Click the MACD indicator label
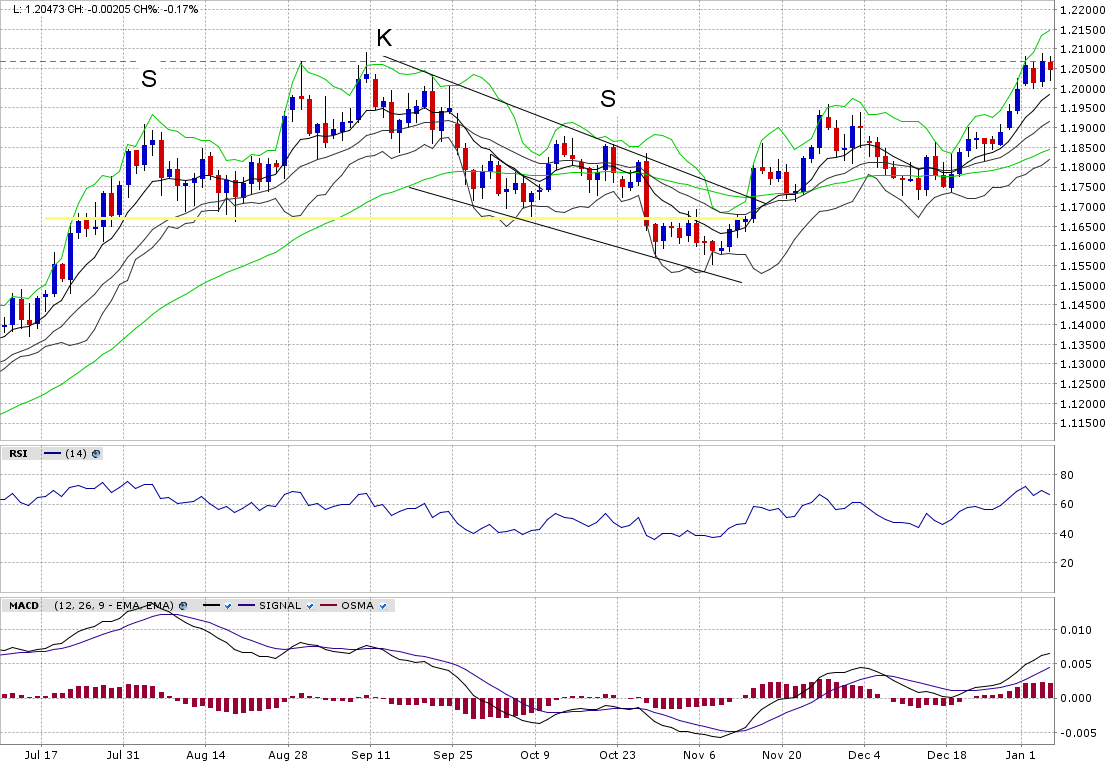Image resolution: width=1114 pixels, height=769 pixels. (x=24, y=606)
